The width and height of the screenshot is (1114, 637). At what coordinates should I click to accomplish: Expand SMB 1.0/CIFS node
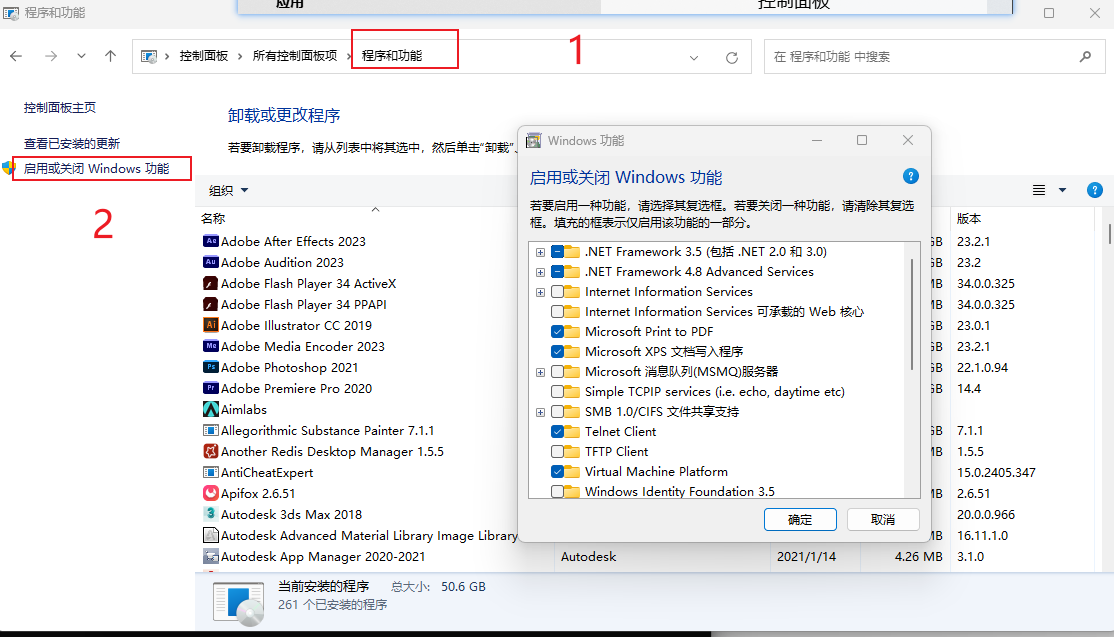[541, 412]
